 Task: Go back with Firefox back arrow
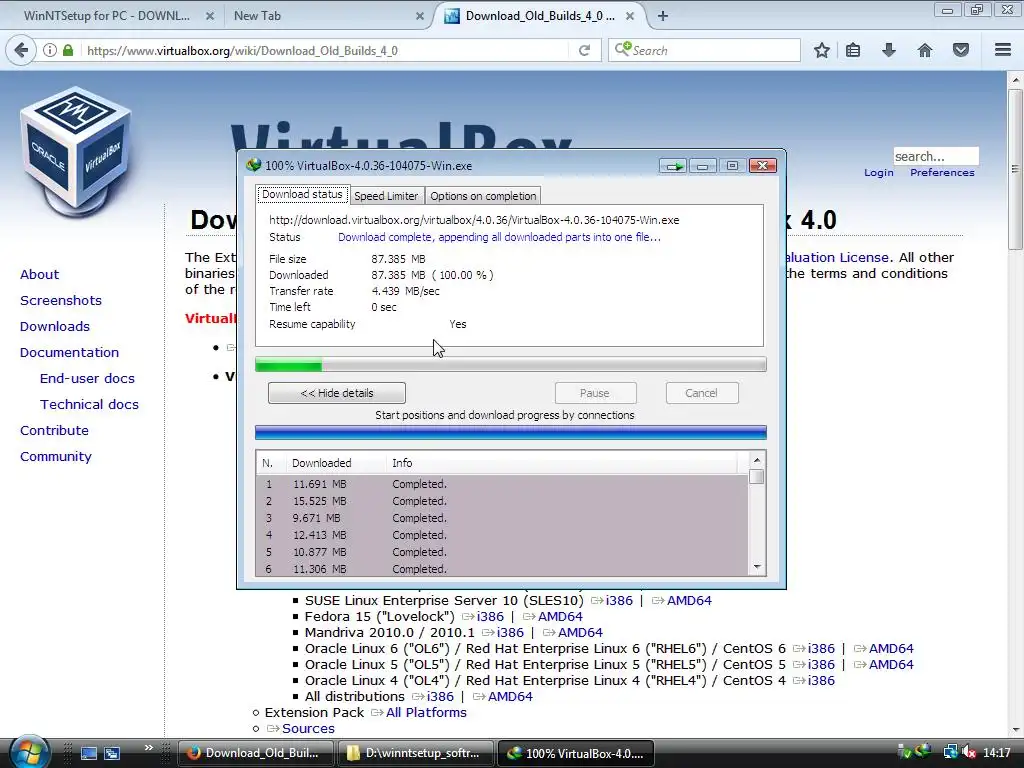click(x=21, y=50)
